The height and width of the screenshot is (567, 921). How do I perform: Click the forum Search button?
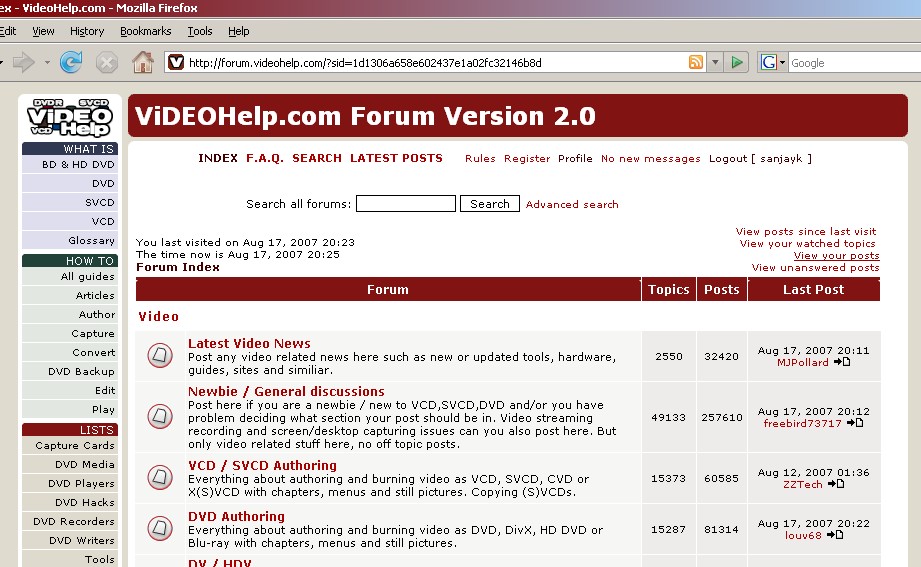pos(489,204)
